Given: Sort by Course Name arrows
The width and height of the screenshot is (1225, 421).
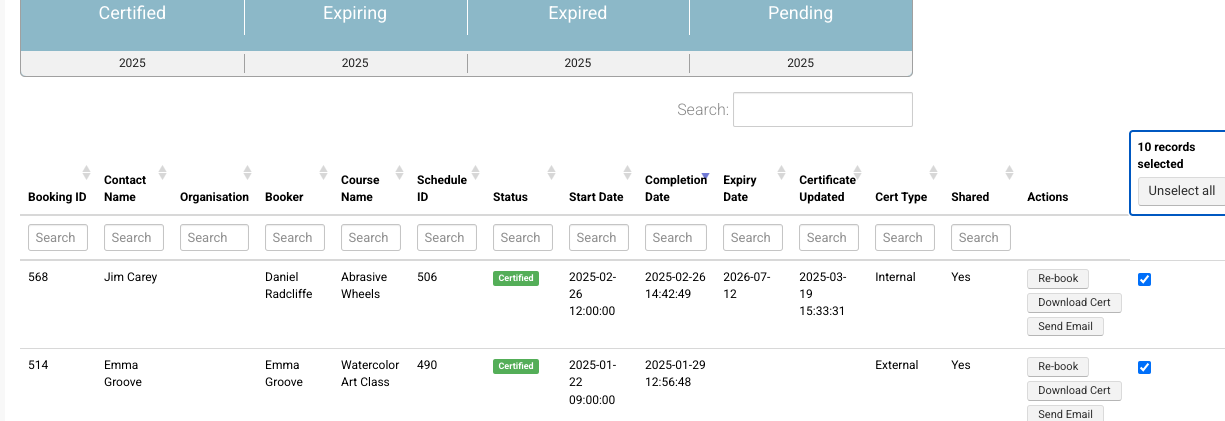Looking at the screenshot, I should coord(399,172).
